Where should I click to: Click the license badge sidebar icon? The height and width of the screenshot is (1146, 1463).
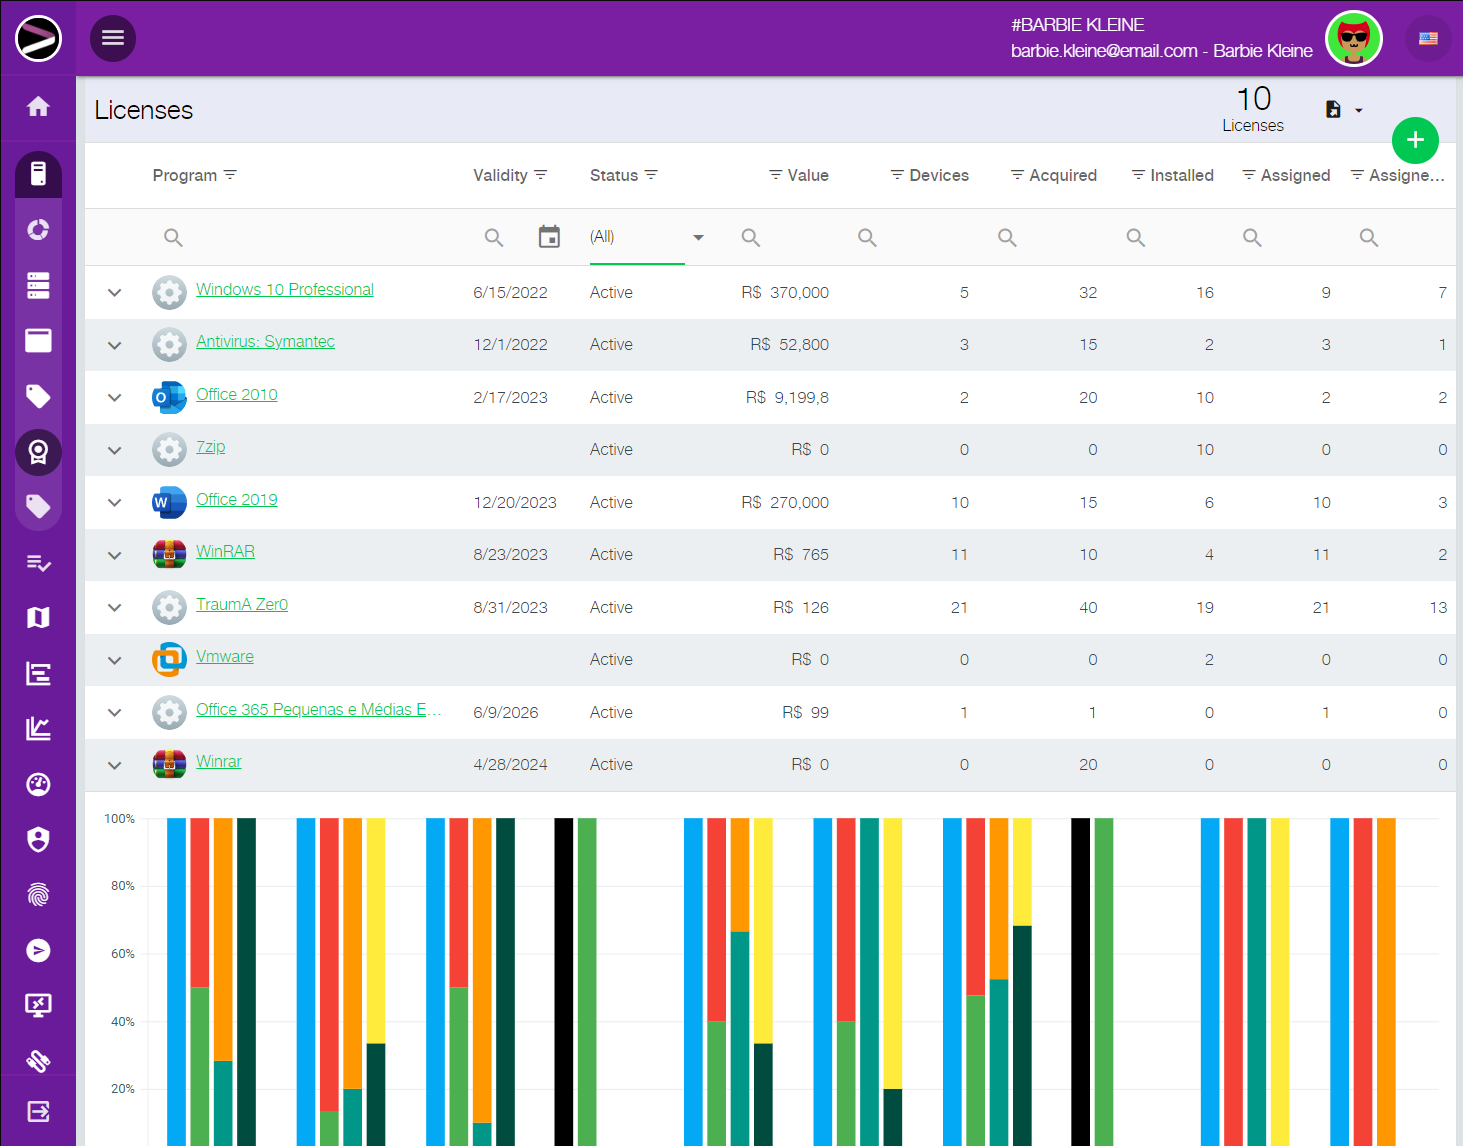[x=38, y=453]
